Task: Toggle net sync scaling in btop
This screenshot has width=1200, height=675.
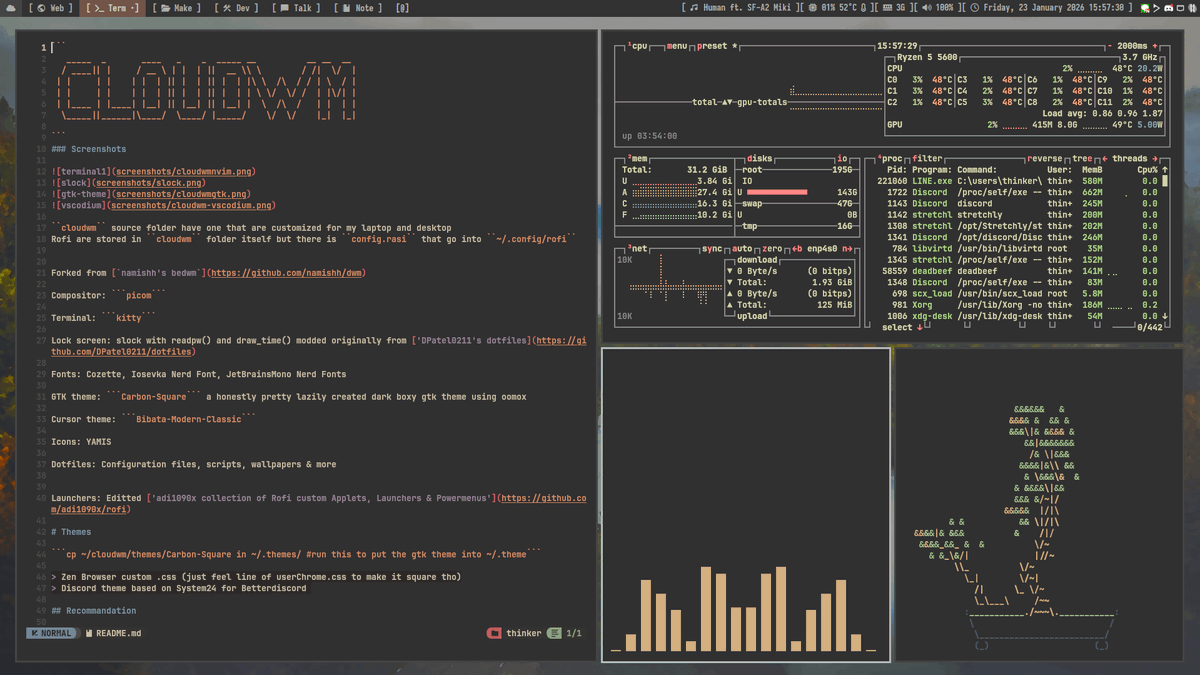Action: click(x=712, y=249)
